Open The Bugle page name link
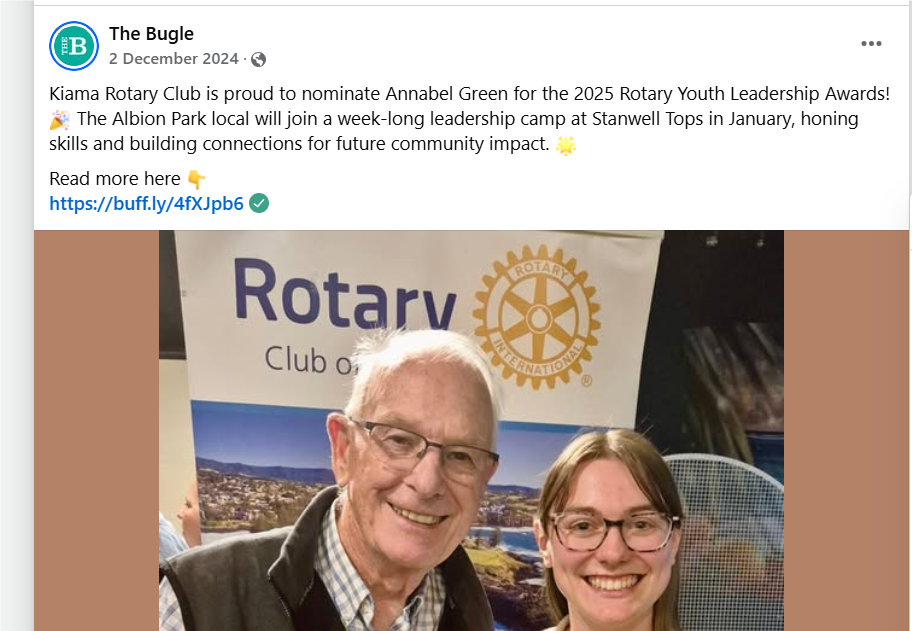The height and width of the screenshot is (631, 912). click(151, 34)
